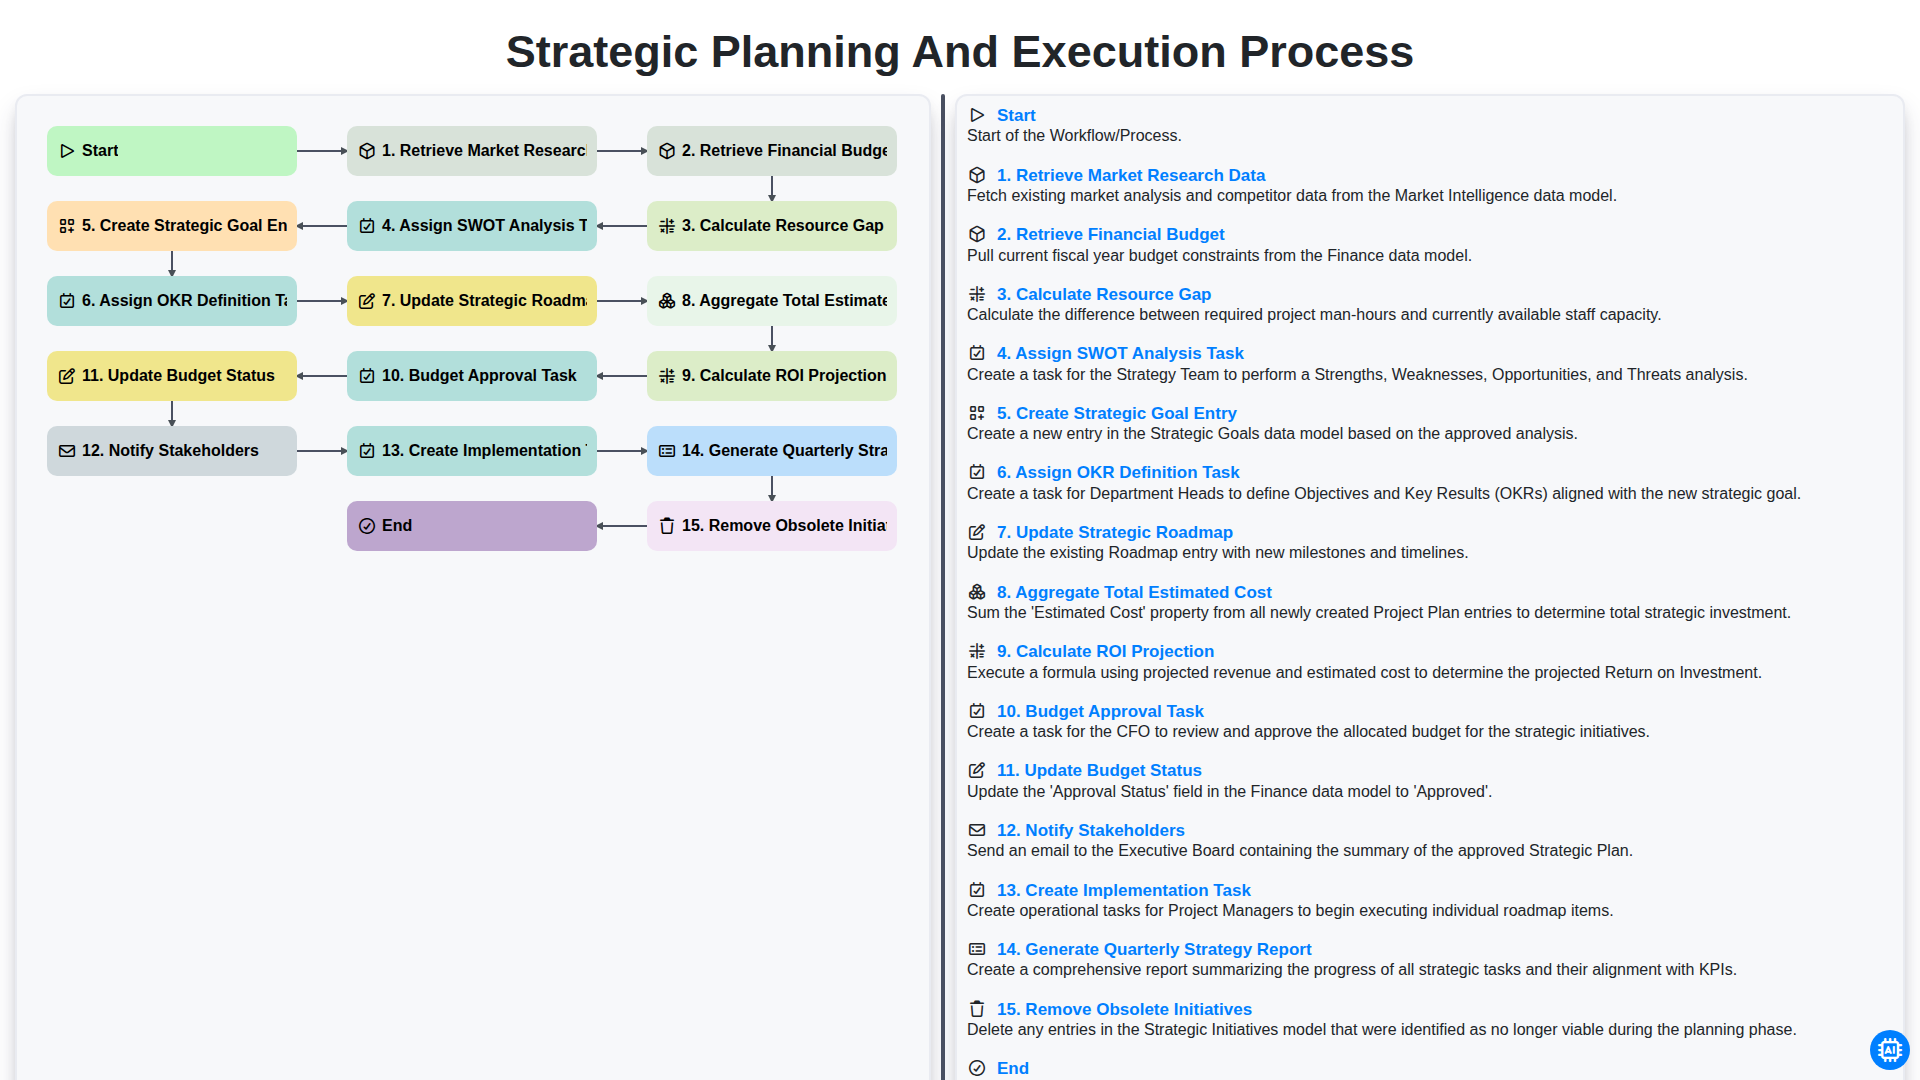Screen dimensions: 1920x1080
Task: Click the hash icon in Calculate Resource Gap node
Action: point(667,226)
